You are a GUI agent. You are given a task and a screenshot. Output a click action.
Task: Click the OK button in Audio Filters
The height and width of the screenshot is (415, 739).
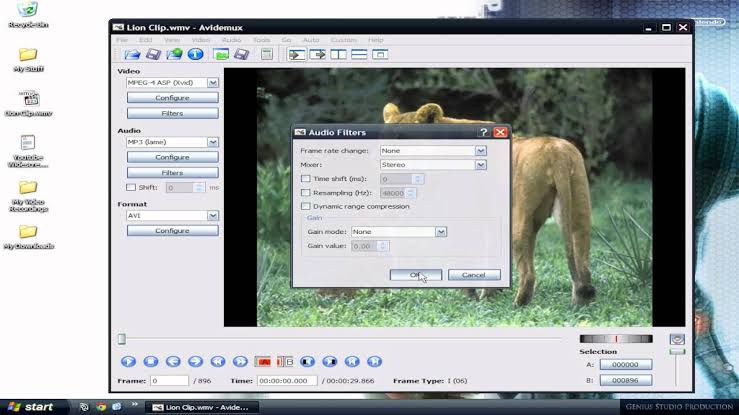[x=415, y=275]
